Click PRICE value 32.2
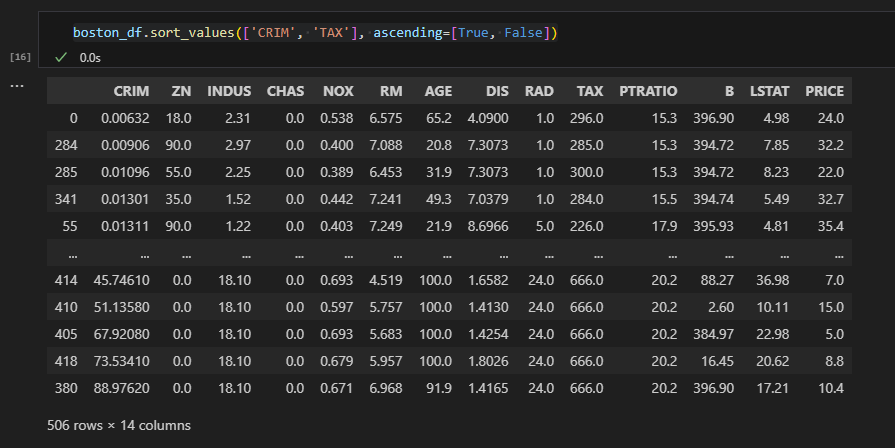 tap(831, 146)
